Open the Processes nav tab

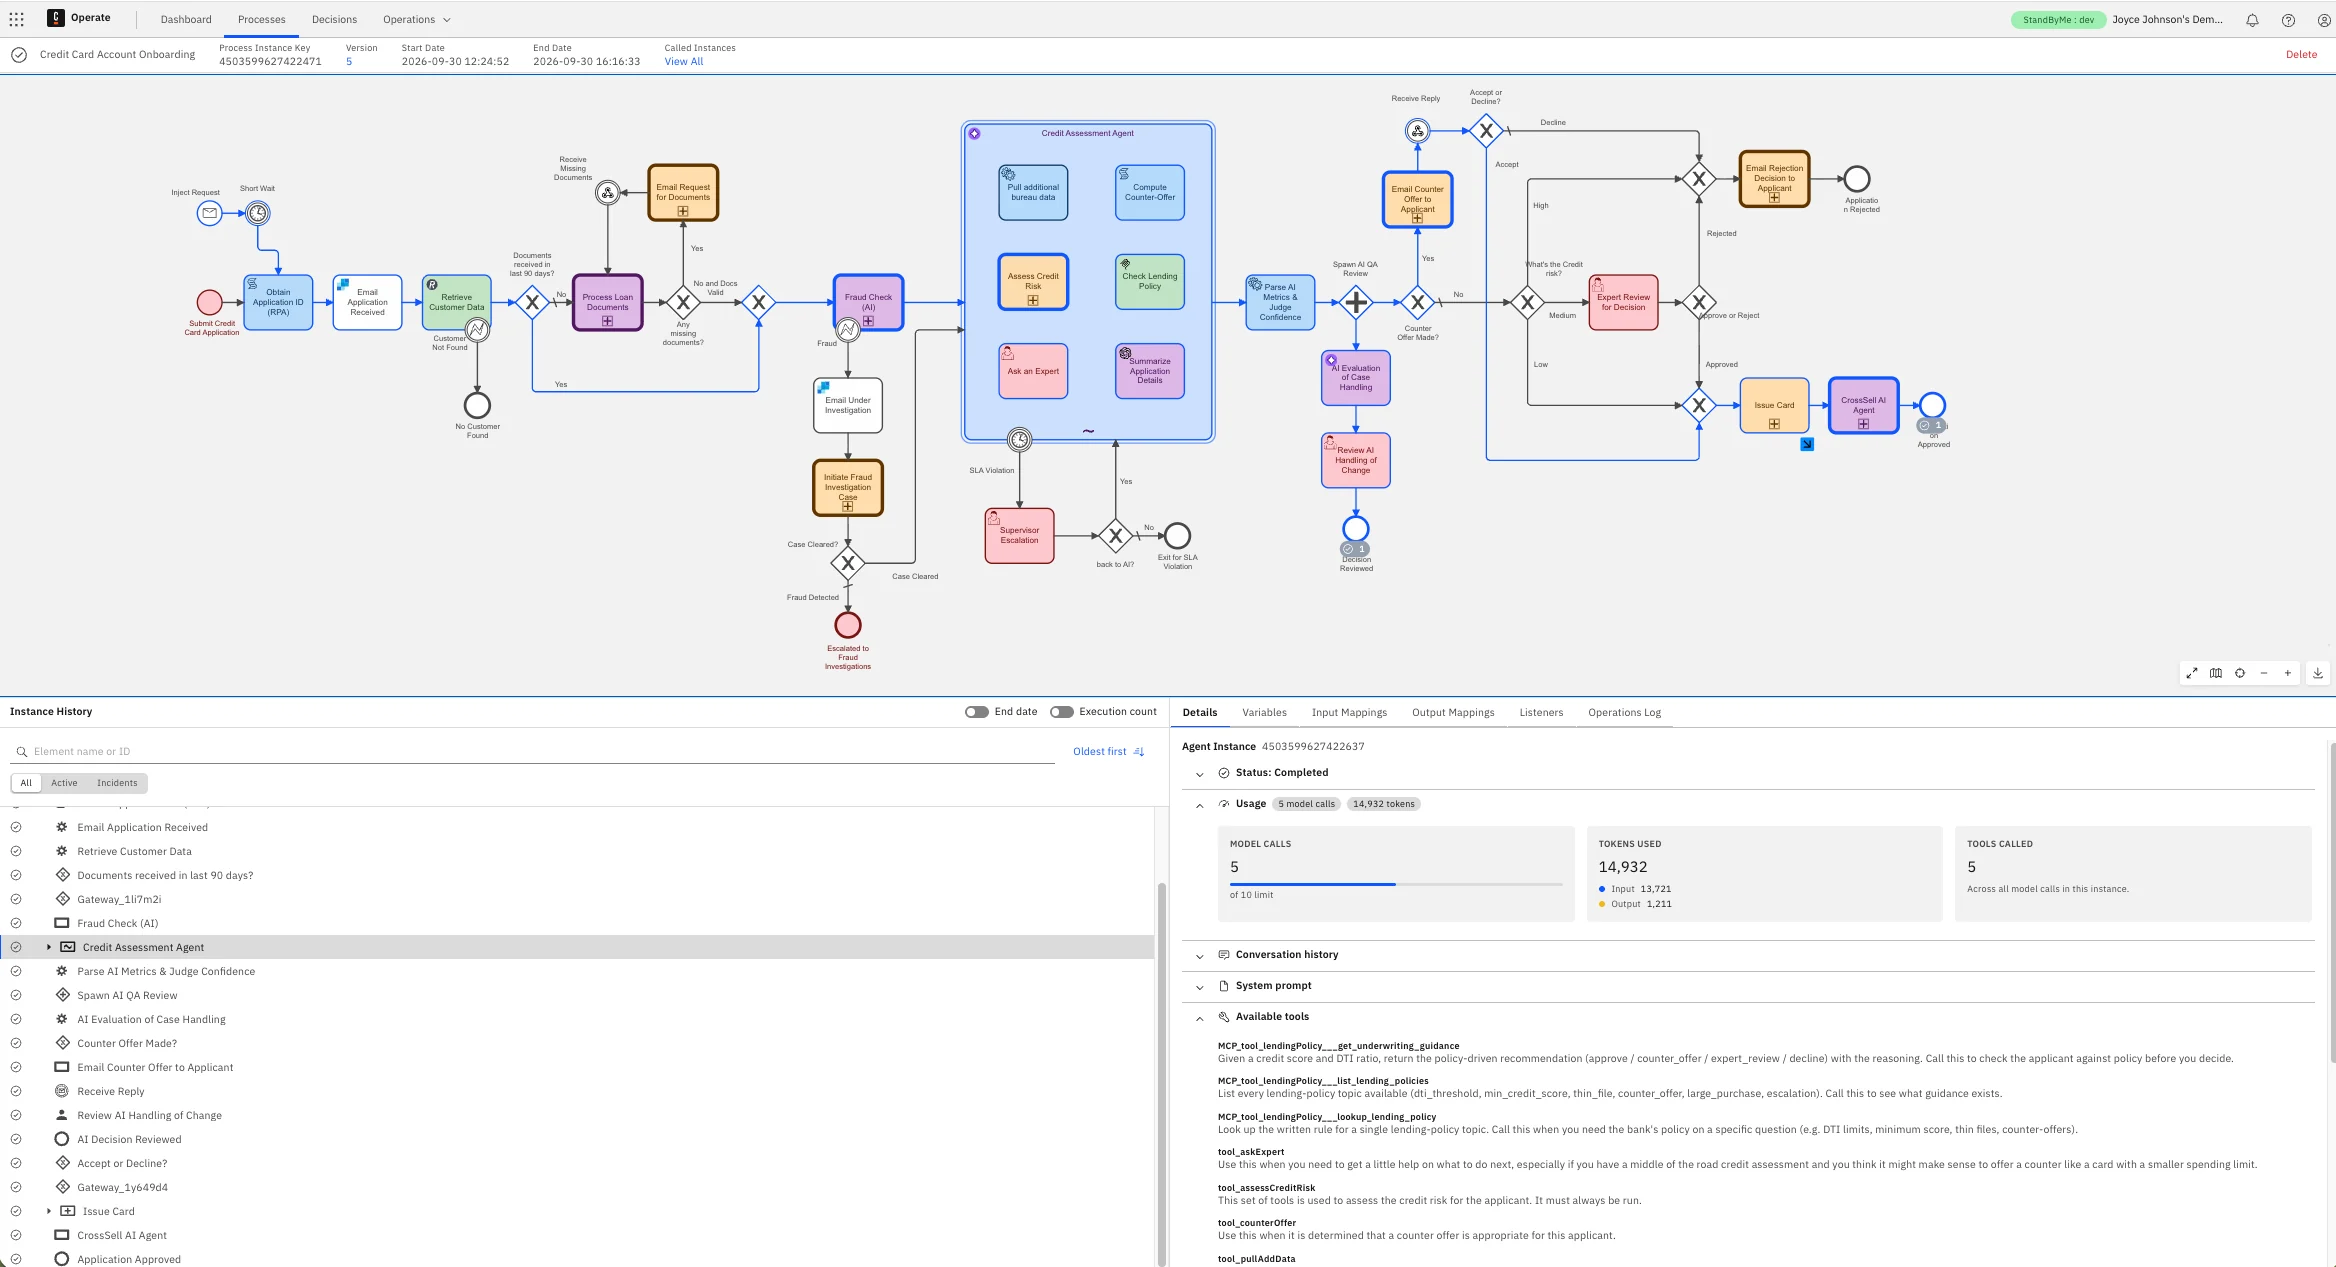click(x=262, y=19)
